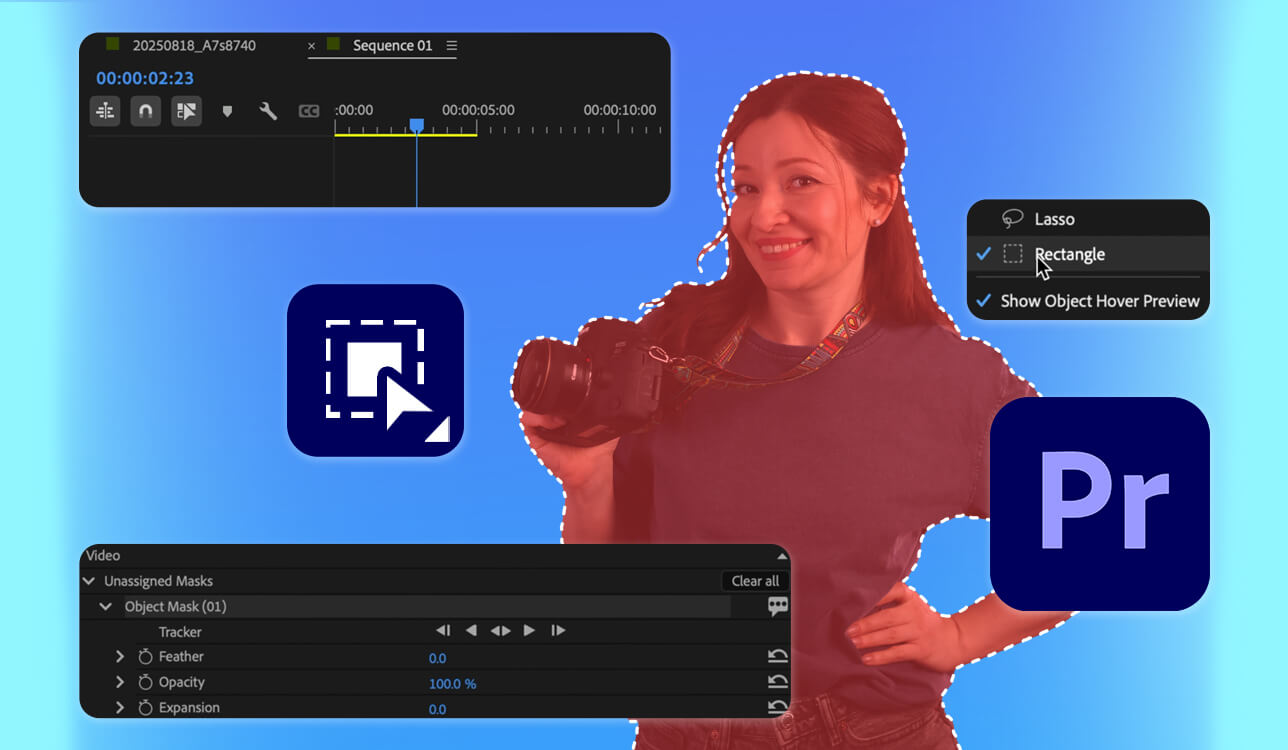Open timeline settings via the wrench icon
Viewport: 1288px width, 750px height.
click(x=268, y=111)
